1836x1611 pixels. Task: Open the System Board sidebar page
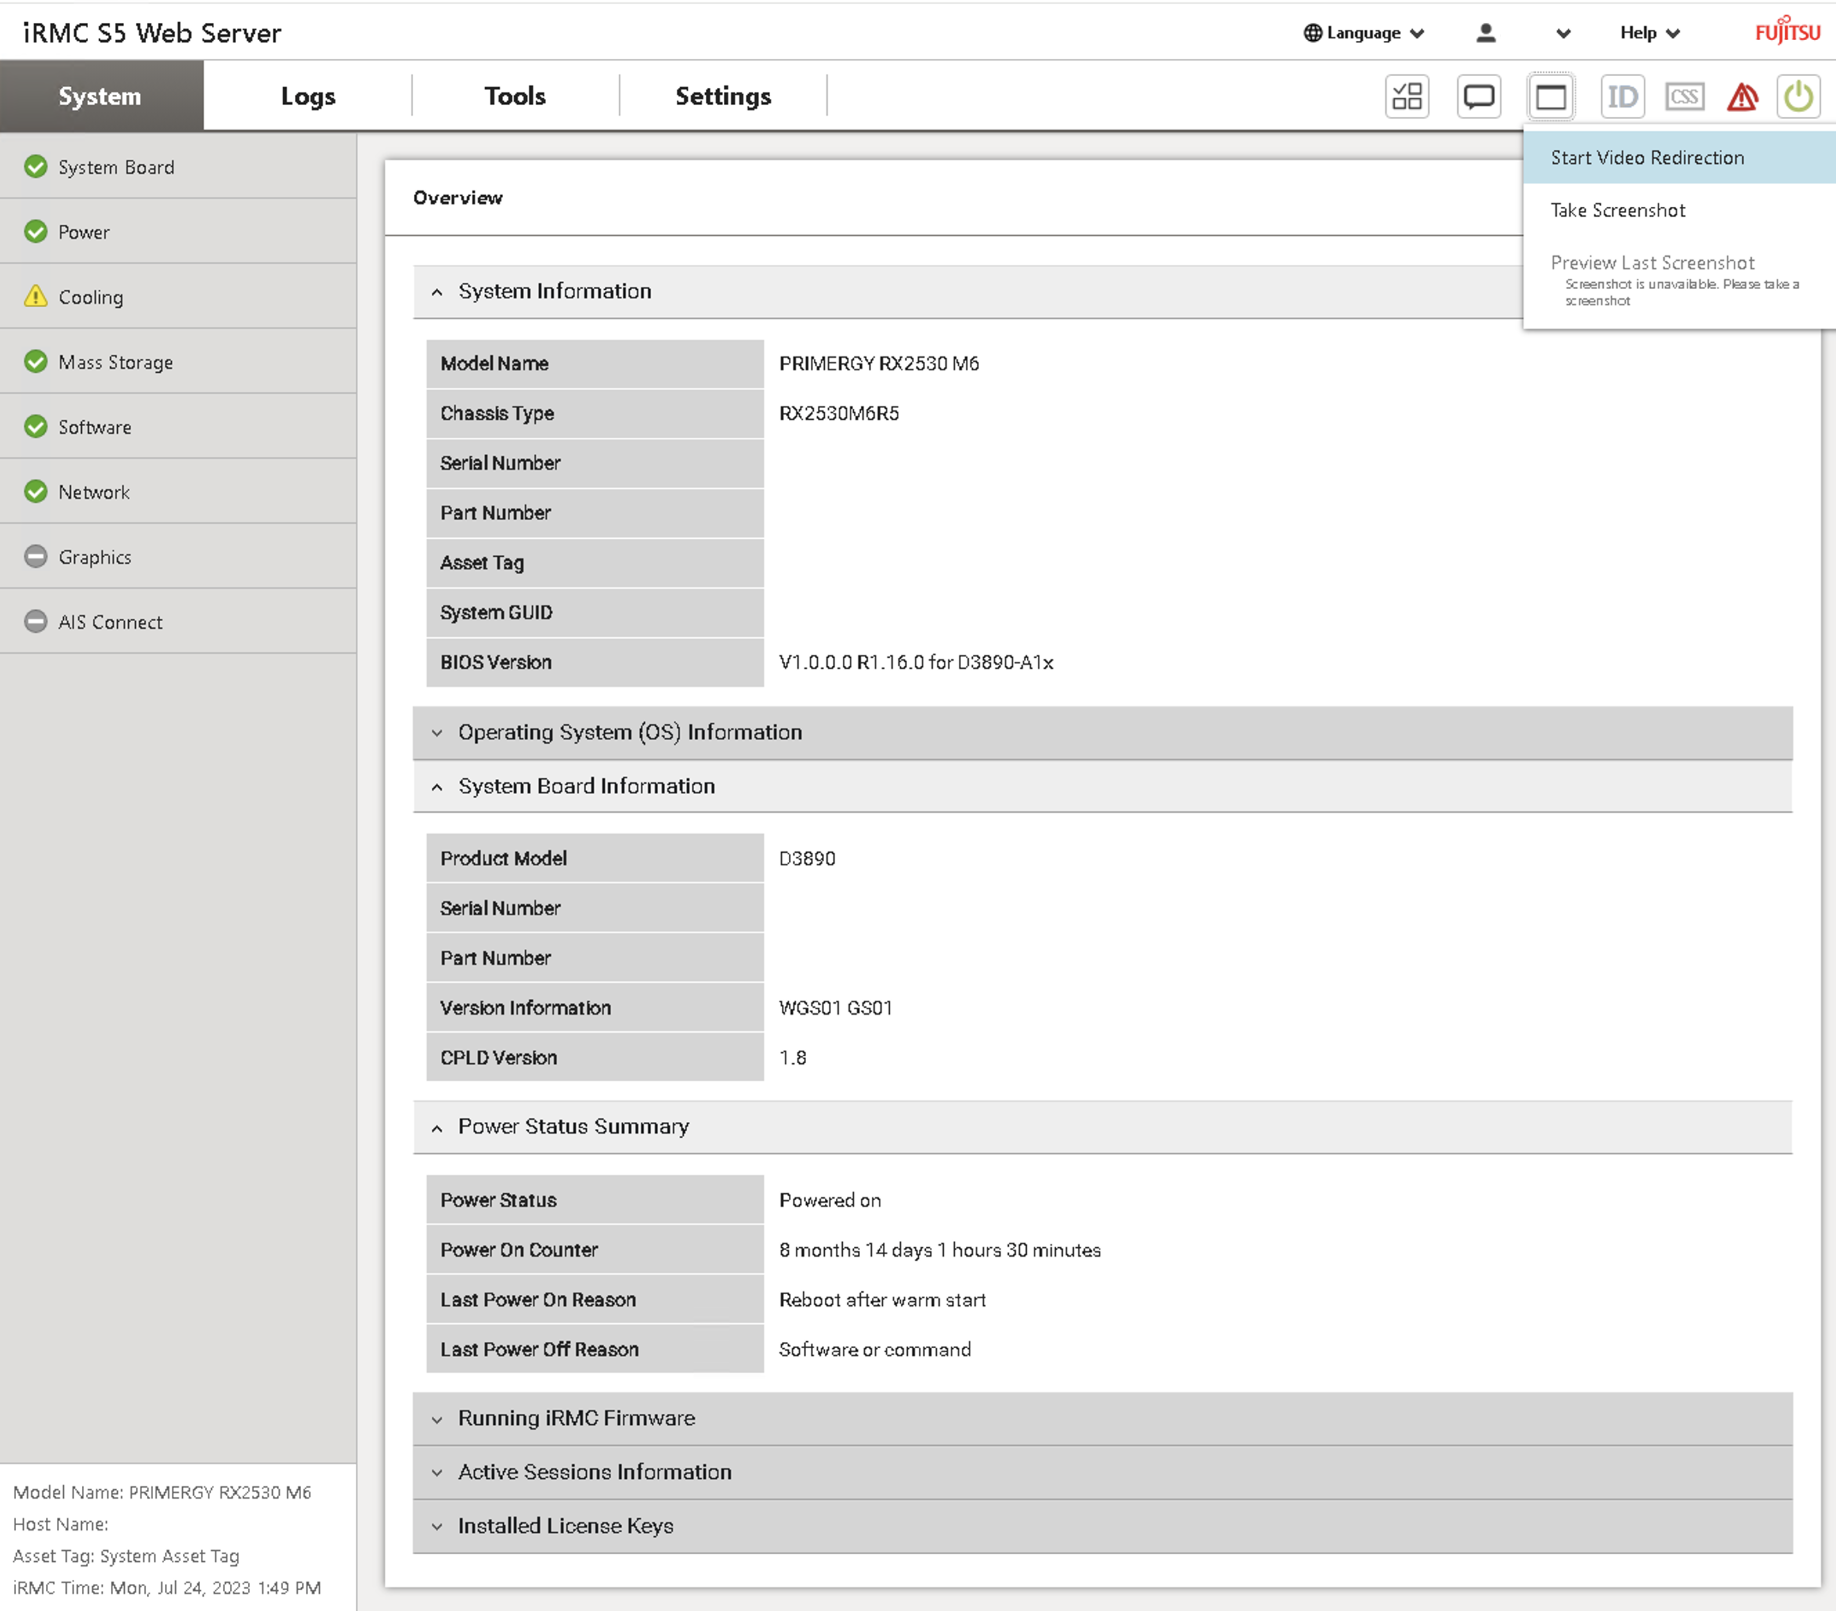[178, 166]
